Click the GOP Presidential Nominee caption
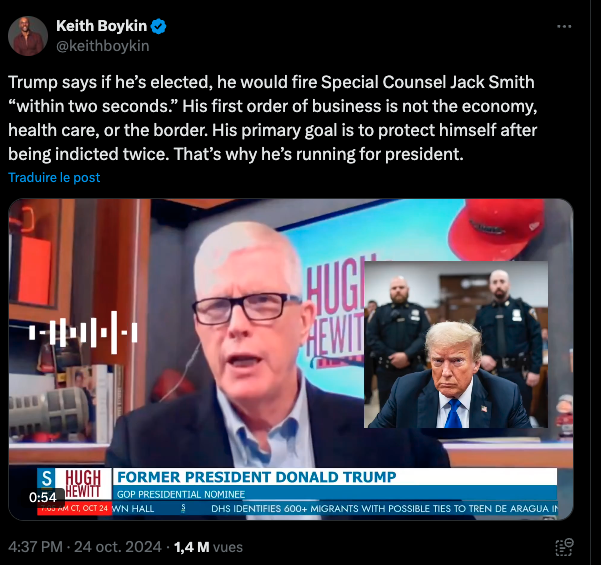Viewport: 601px width, 565px height. tap(181, 494)
